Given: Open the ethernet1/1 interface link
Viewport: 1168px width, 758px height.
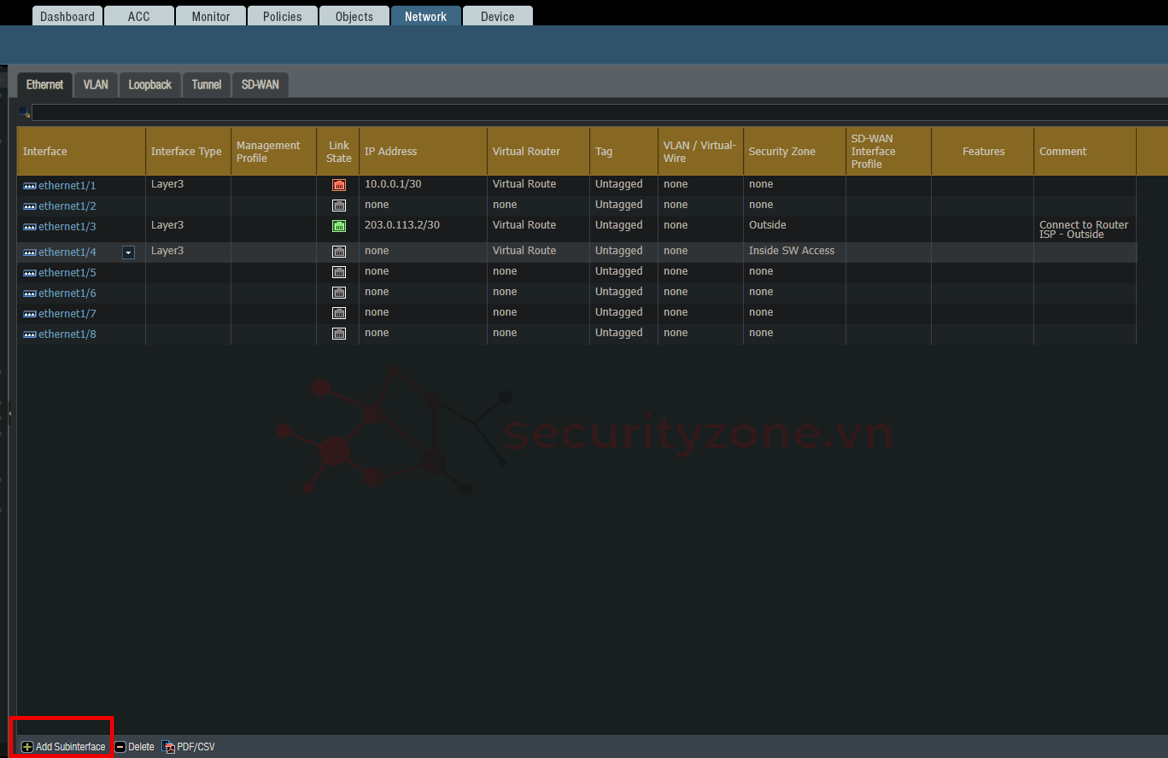Looking at the screenshot, I should (67, 186).
